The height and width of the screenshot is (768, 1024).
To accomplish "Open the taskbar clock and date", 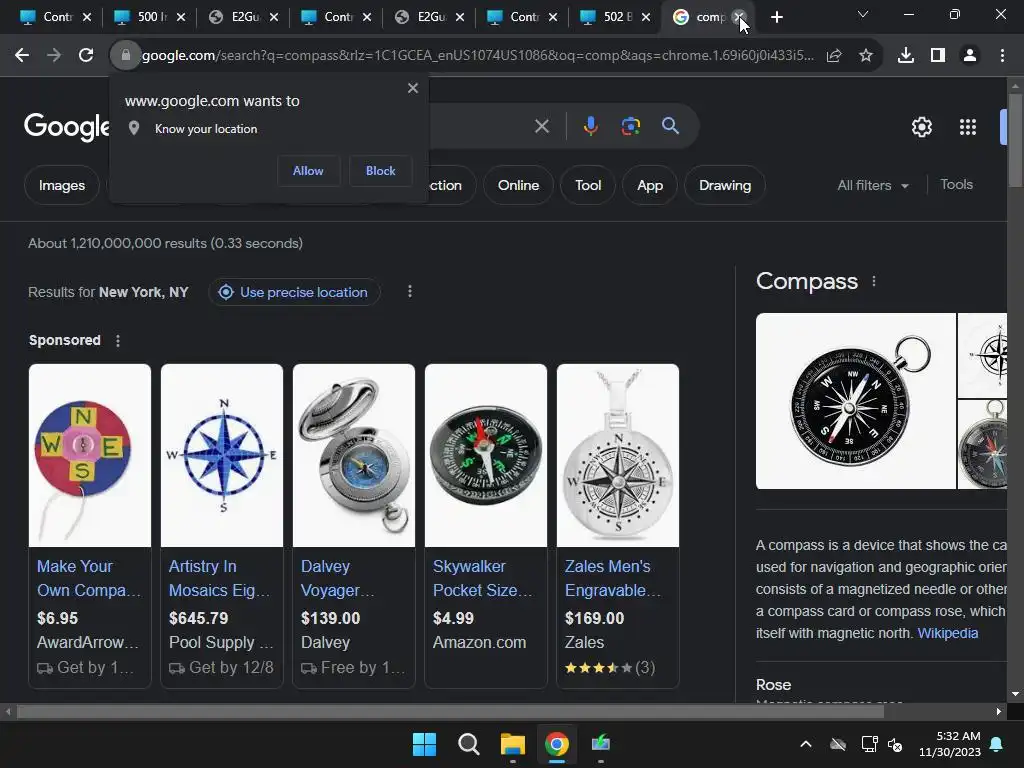I will 950,744.
